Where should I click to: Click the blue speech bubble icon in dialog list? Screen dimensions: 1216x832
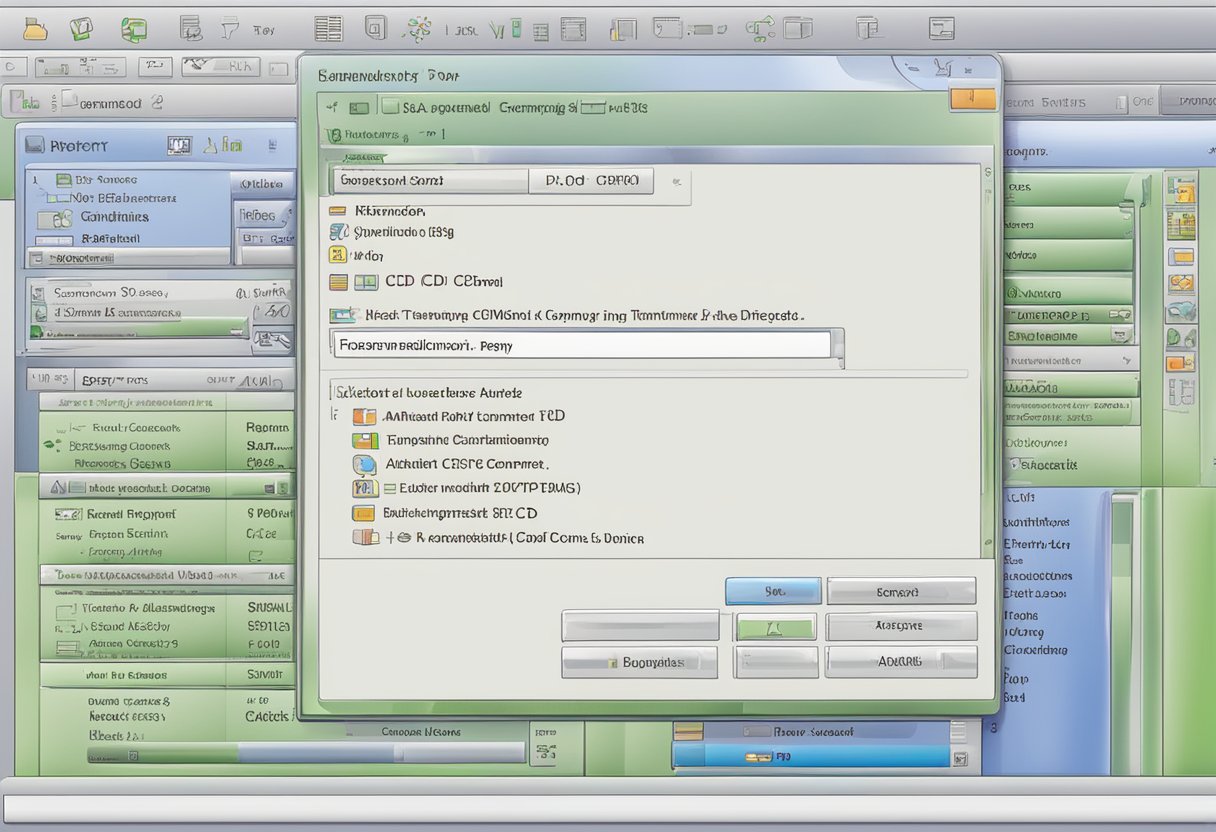(364, 464)
